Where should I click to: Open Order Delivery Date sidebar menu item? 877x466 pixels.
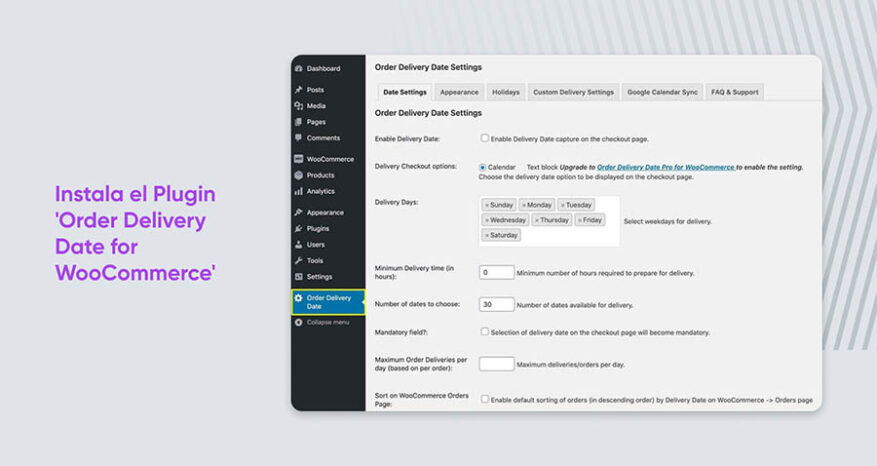click(328, 301)
